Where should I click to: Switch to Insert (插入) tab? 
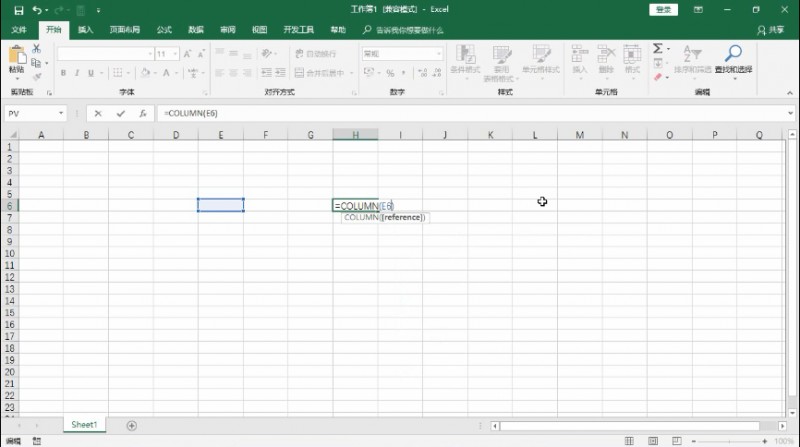coord(85,30)
